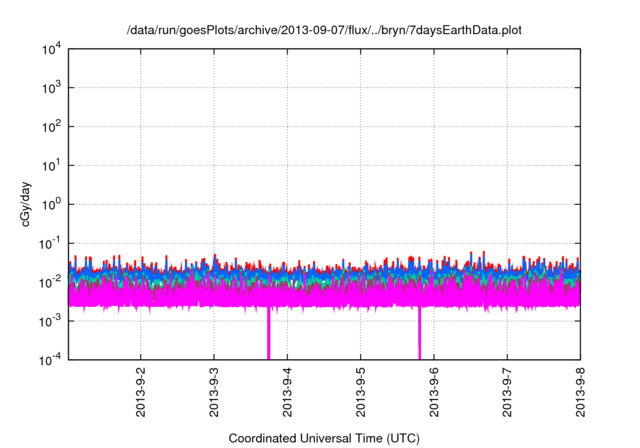Click the 2013-9-2 date tick label
Viewport: 640px width, 448px height.
click(x=141, y=392)
